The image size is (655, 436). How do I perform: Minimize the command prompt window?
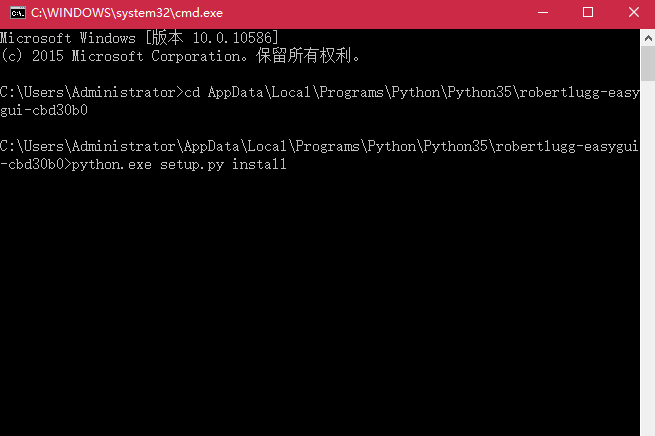[540, 13]
